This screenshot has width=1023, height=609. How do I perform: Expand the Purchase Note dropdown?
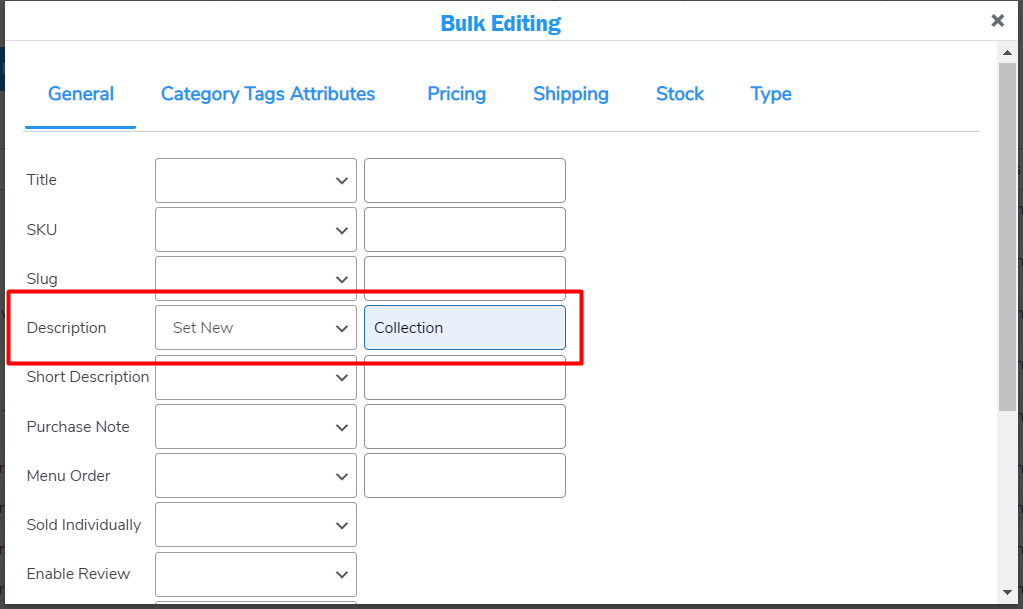pos(255,426)
